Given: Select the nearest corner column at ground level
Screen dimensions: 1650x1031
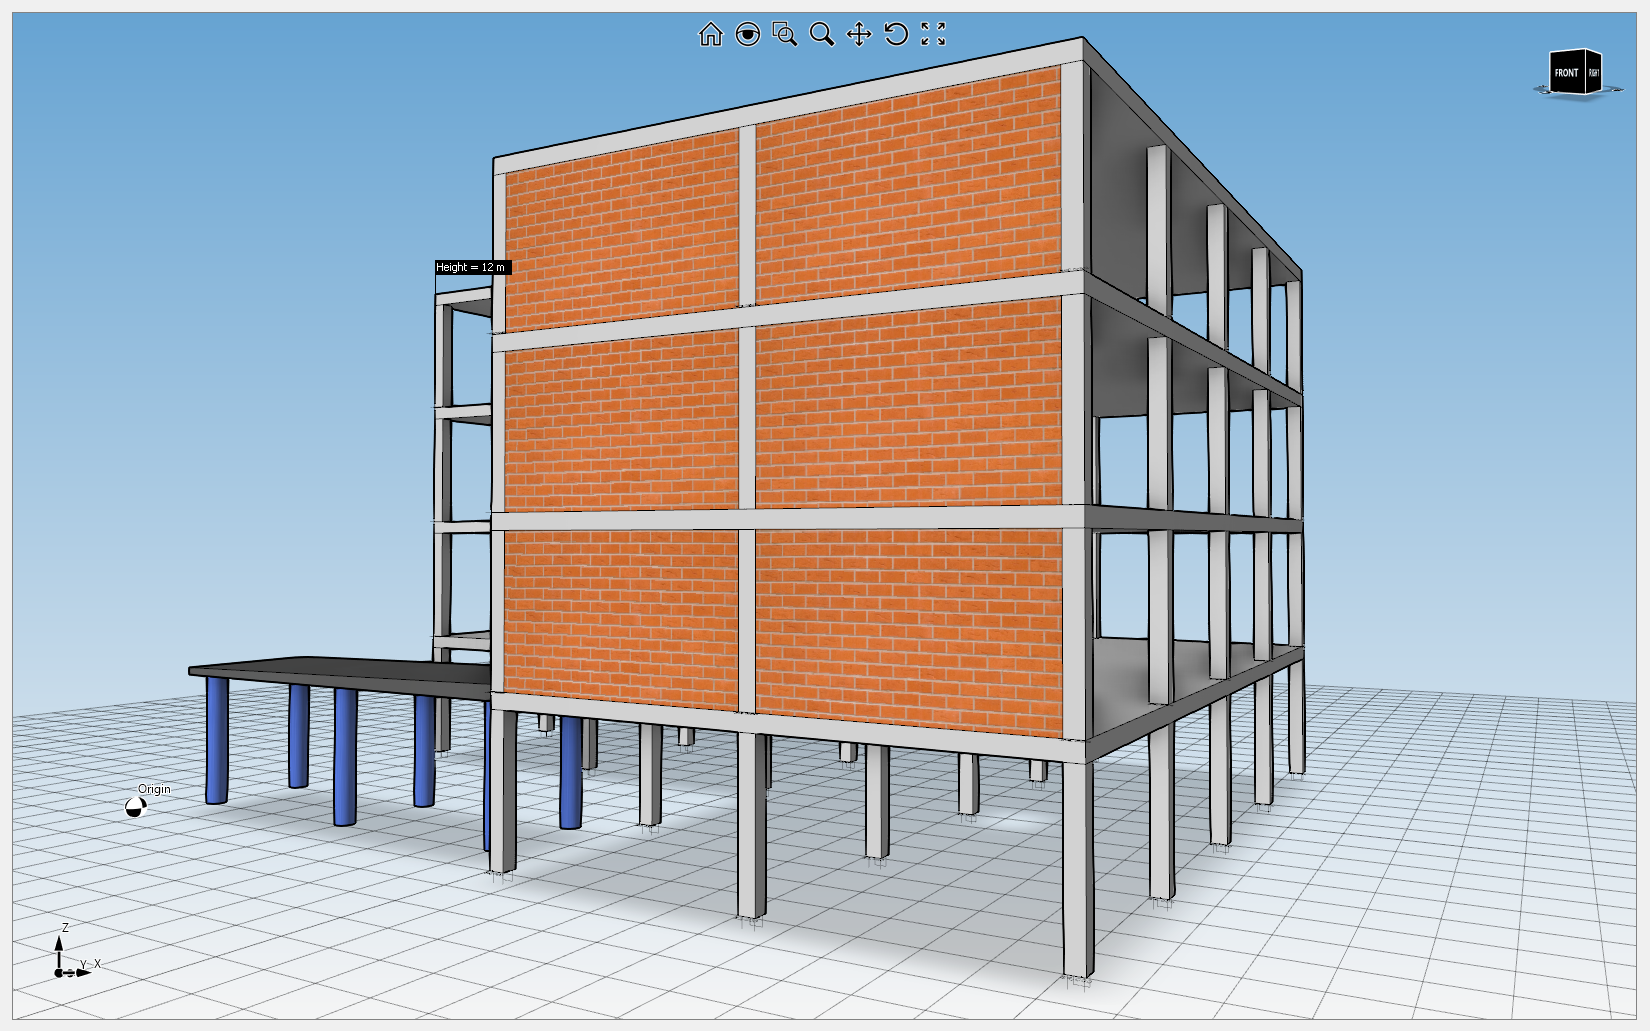Looking at the screenshot, I should [1078, 870].
